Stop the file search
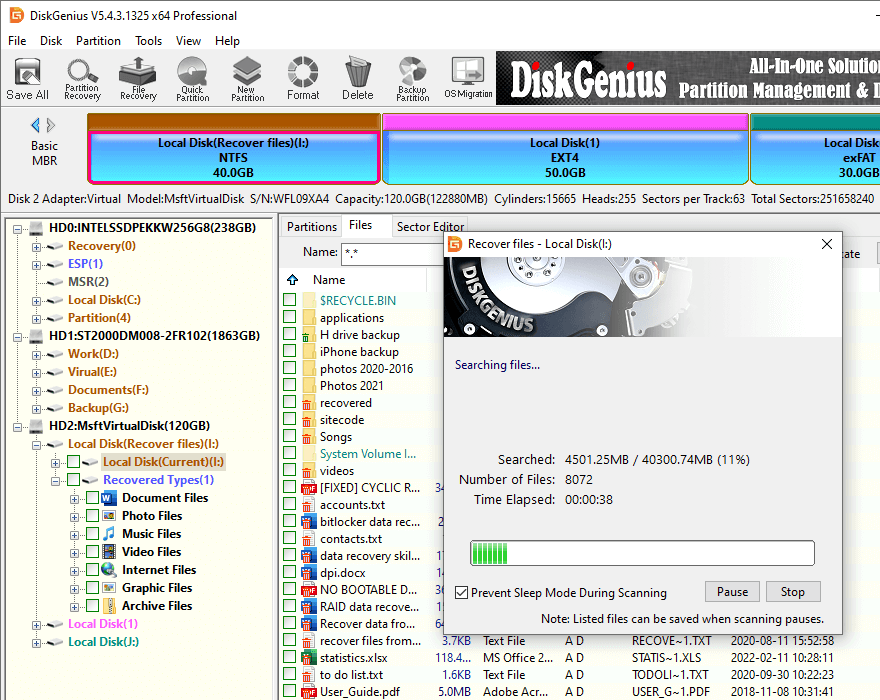Screen dimensions: 880x700 (x=792, y=592)
